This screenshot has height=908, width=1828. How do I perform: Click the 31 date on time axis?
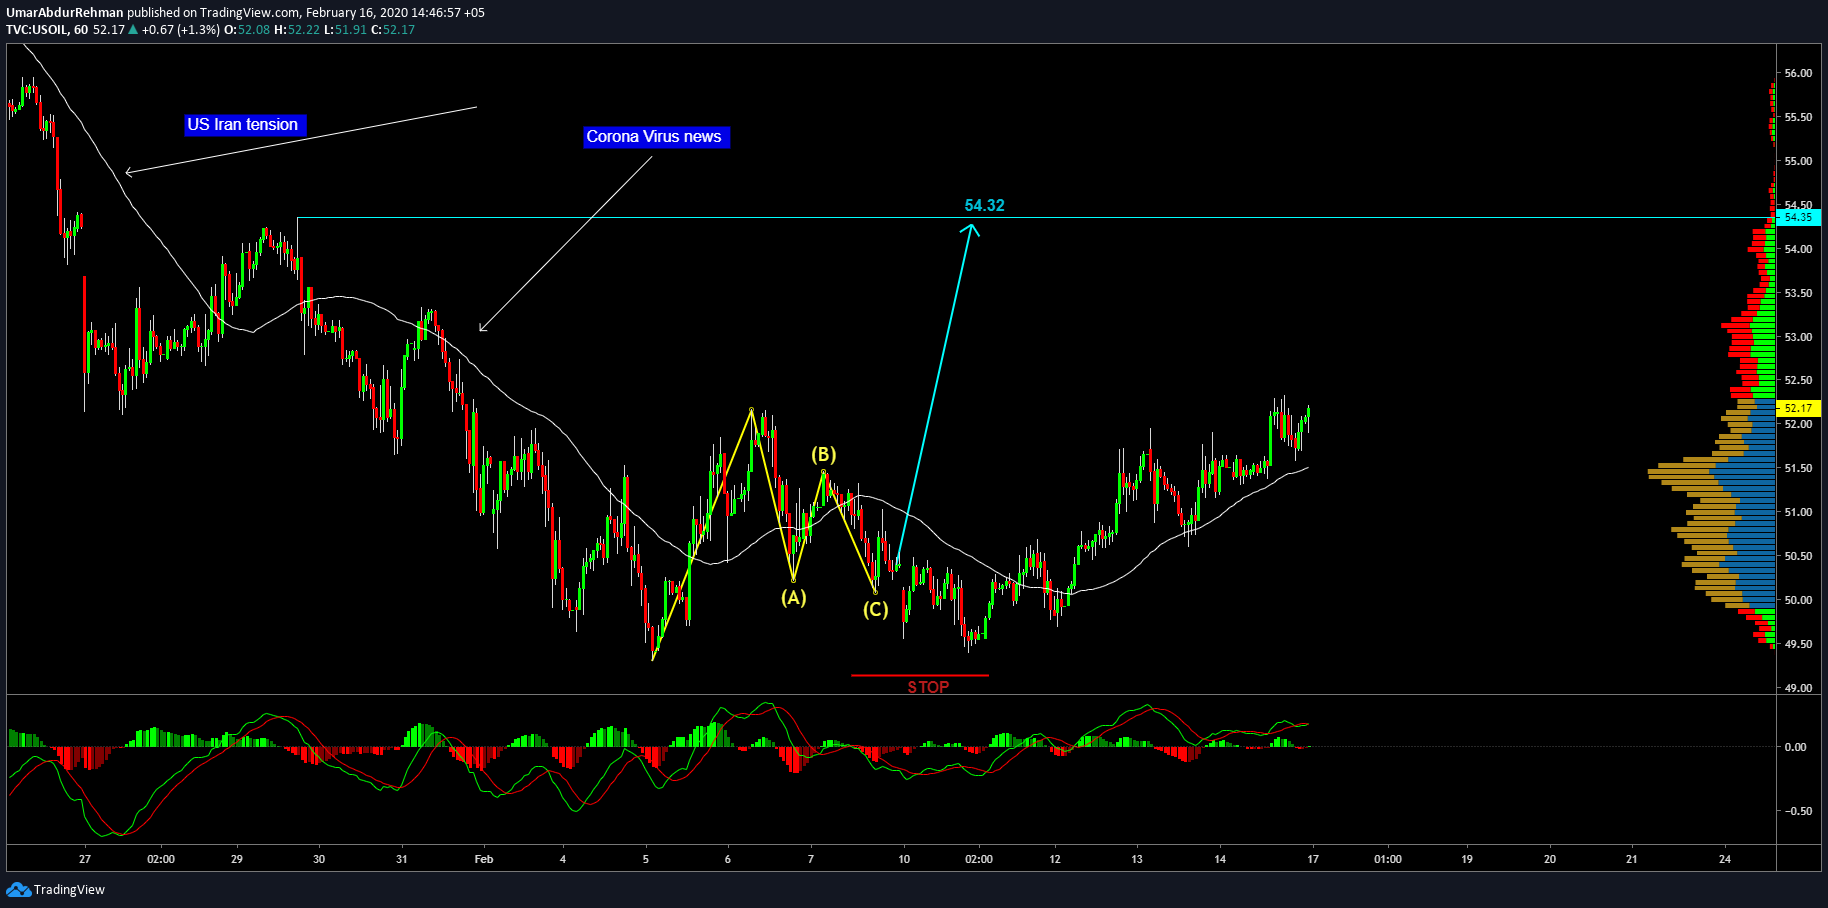coord(401,859)
